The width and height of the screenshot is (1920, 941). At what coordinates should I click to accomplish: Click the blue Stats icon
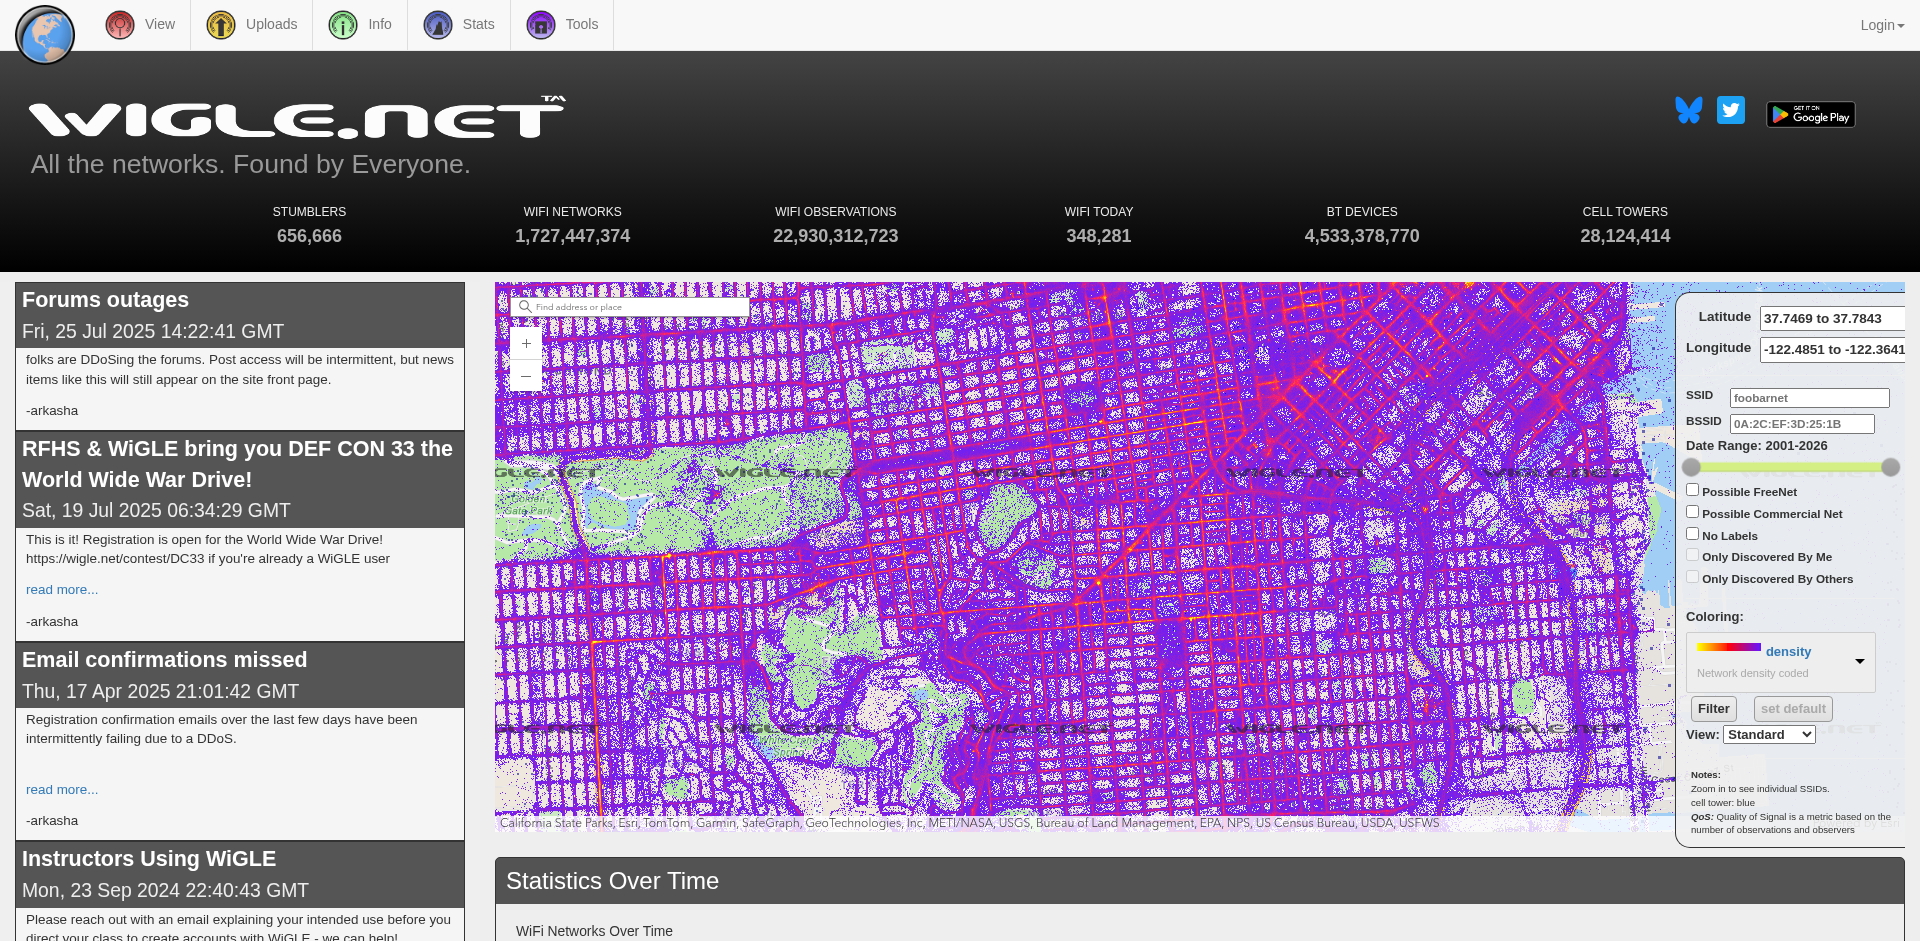point(438,25)
